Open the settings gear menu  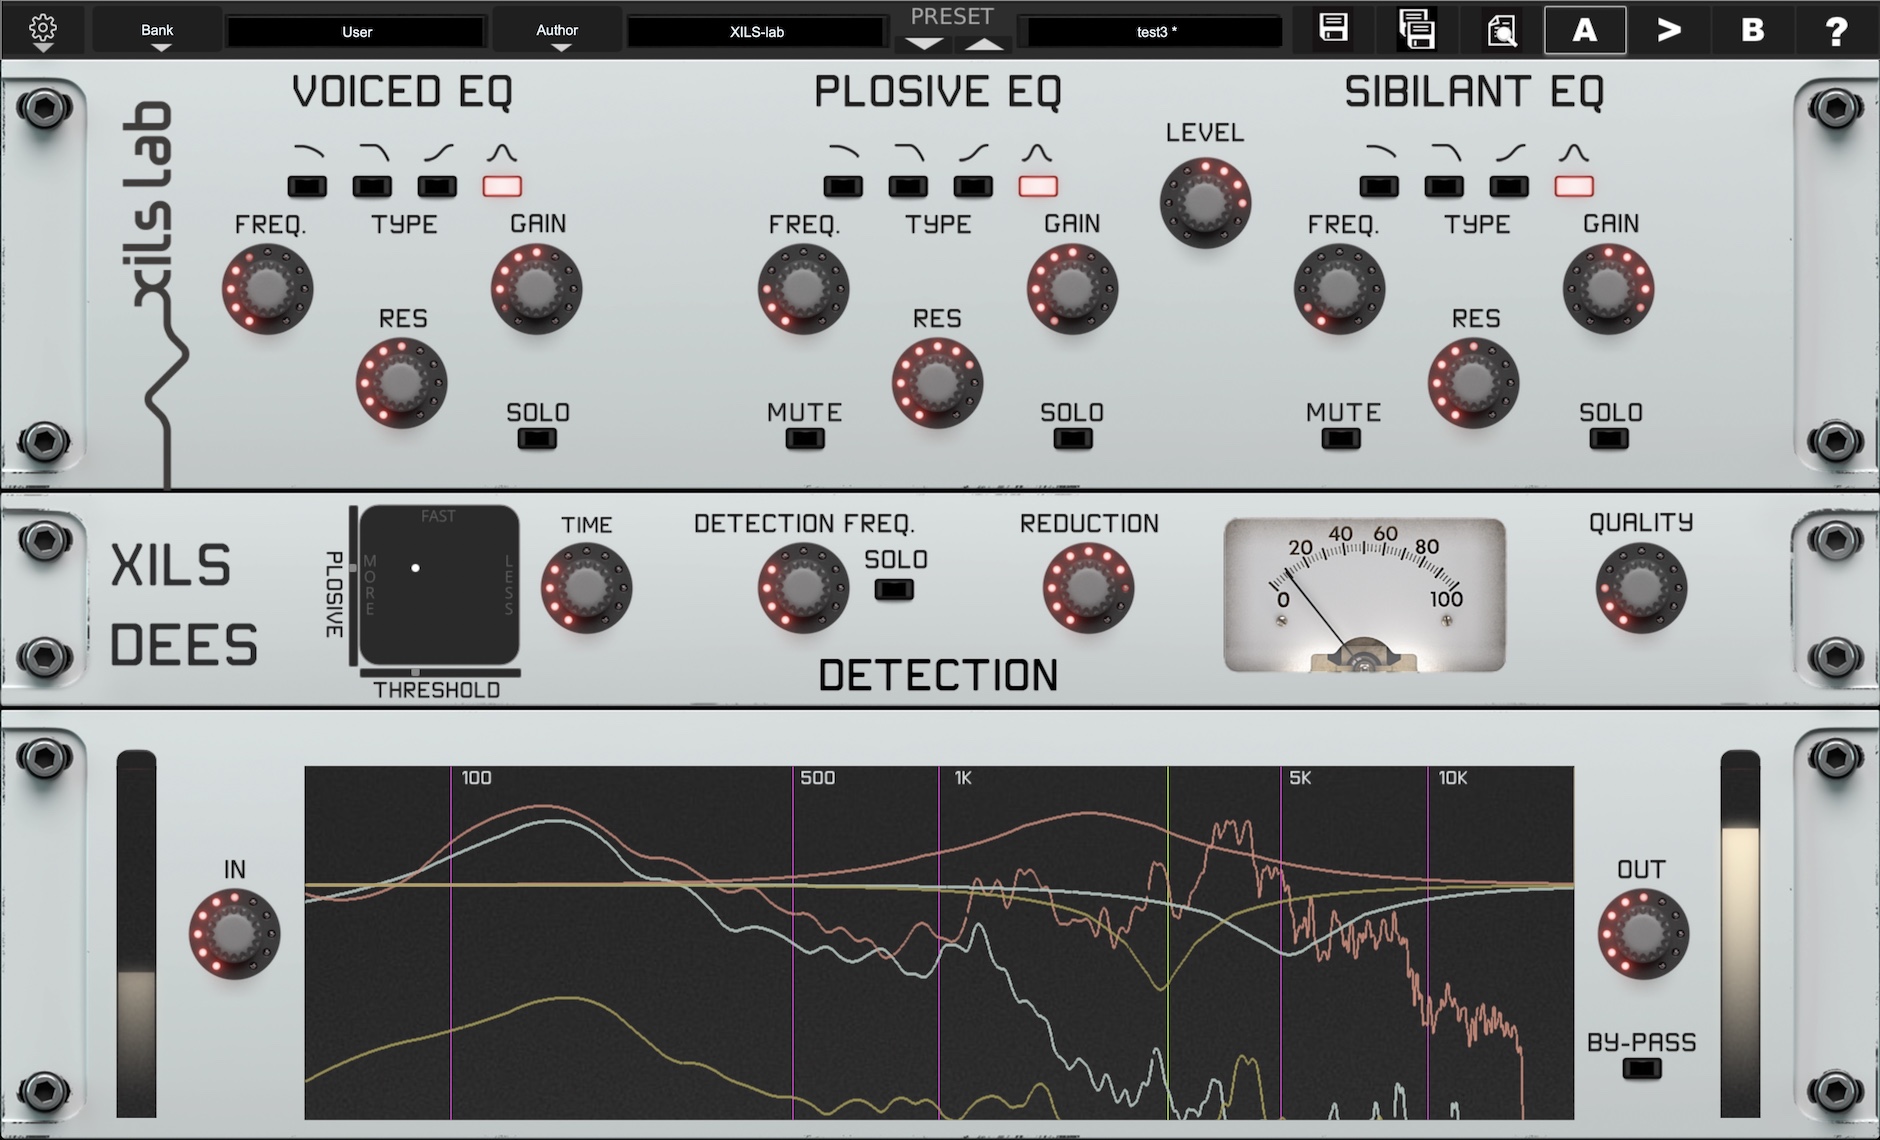(43, 30)
